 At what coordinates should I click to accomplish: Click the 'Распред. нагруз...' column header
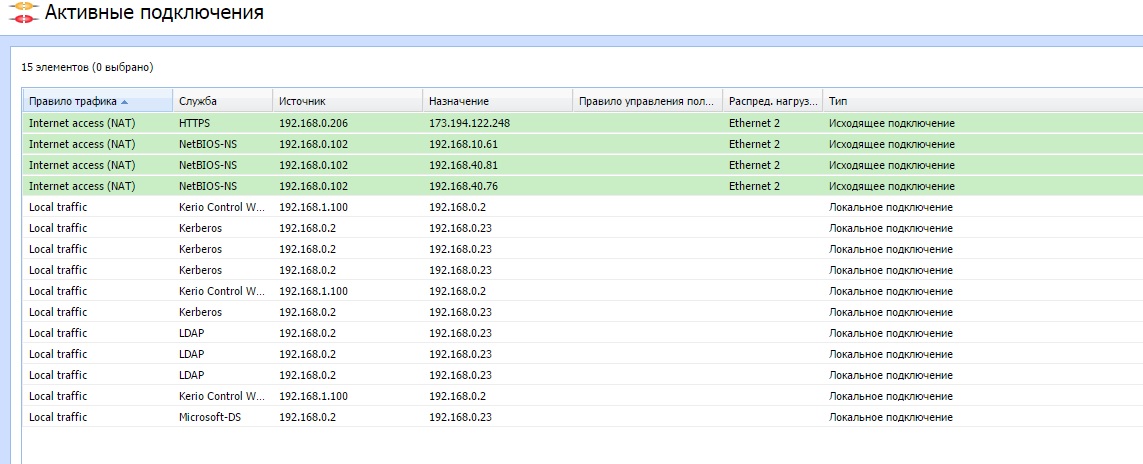click(773, 101)
